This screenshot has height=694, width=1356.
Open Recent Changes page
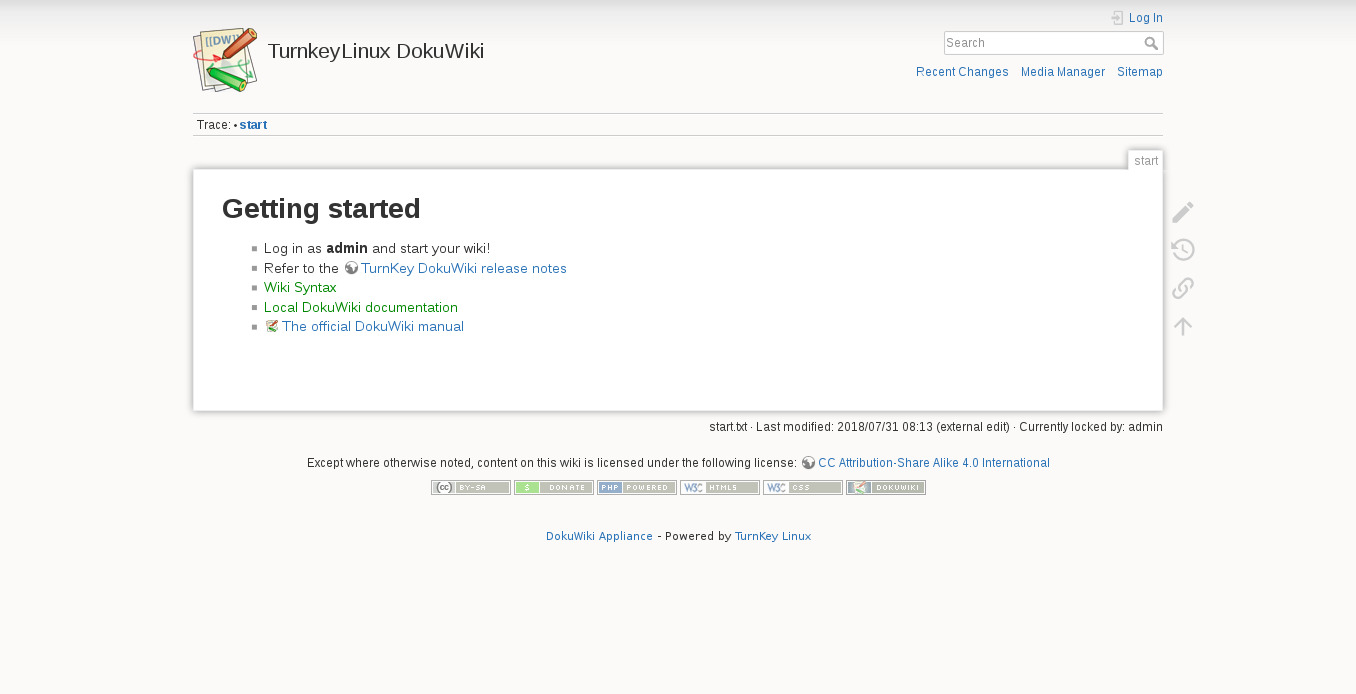click(x=962, y=72)
